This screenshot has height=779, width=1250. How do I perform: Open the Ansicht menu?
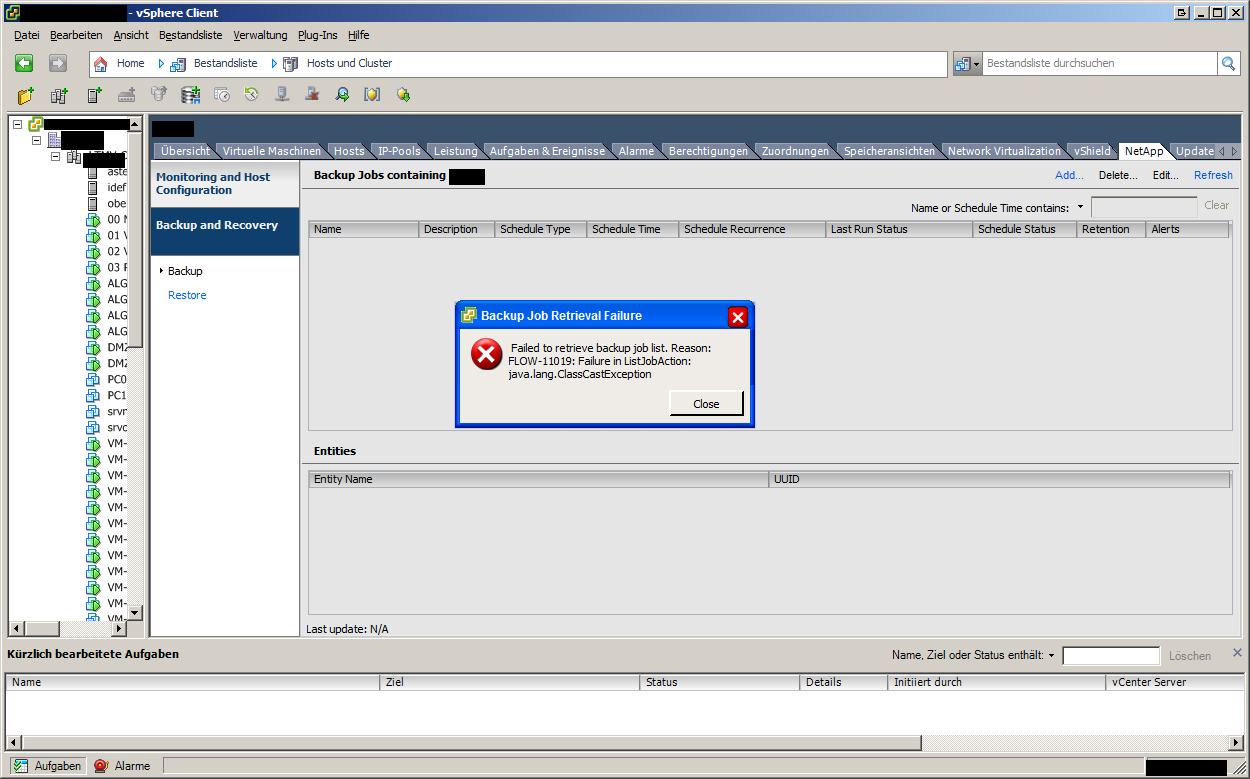tap(131, 35)
